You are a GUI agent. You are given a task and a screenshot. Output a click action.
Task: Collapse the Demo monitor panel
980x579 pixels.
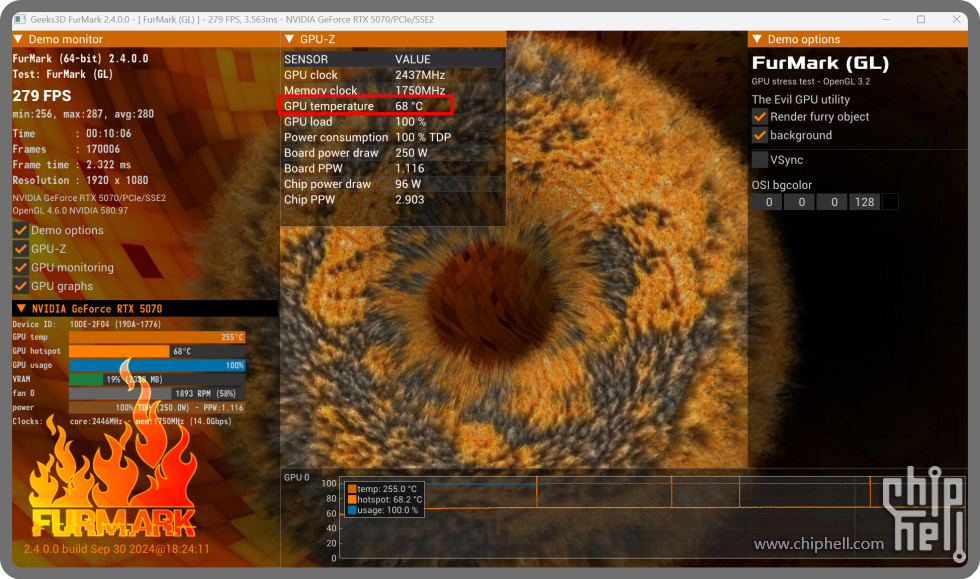pos(18,39)
